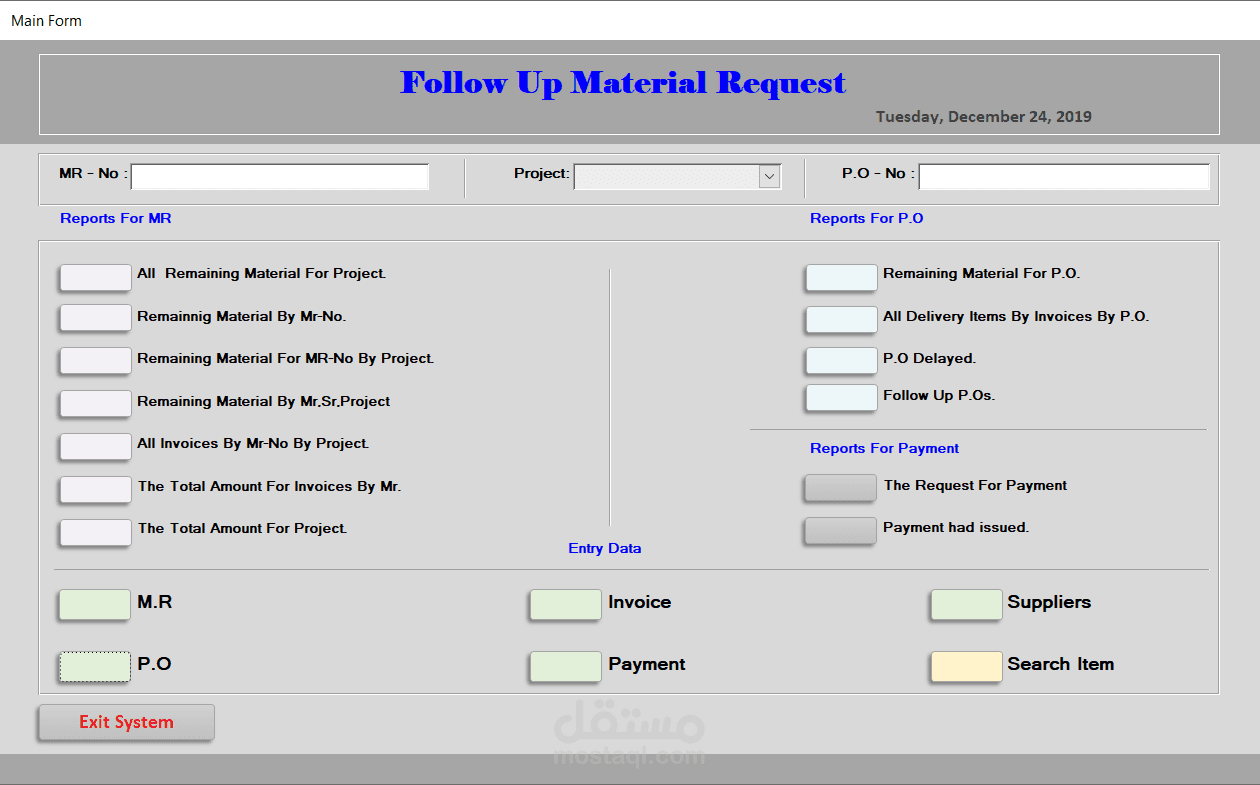Focus the MR - No input field
Screen dimensions: 1260x785
coord(280,176)
